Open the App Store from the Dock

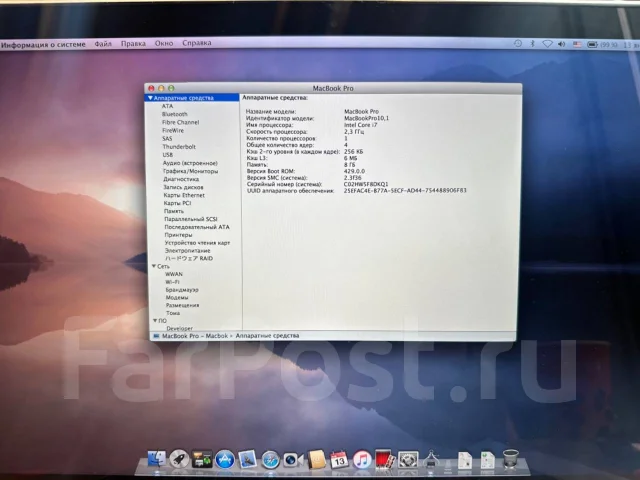pyautogui.click(x=225, y=460)
